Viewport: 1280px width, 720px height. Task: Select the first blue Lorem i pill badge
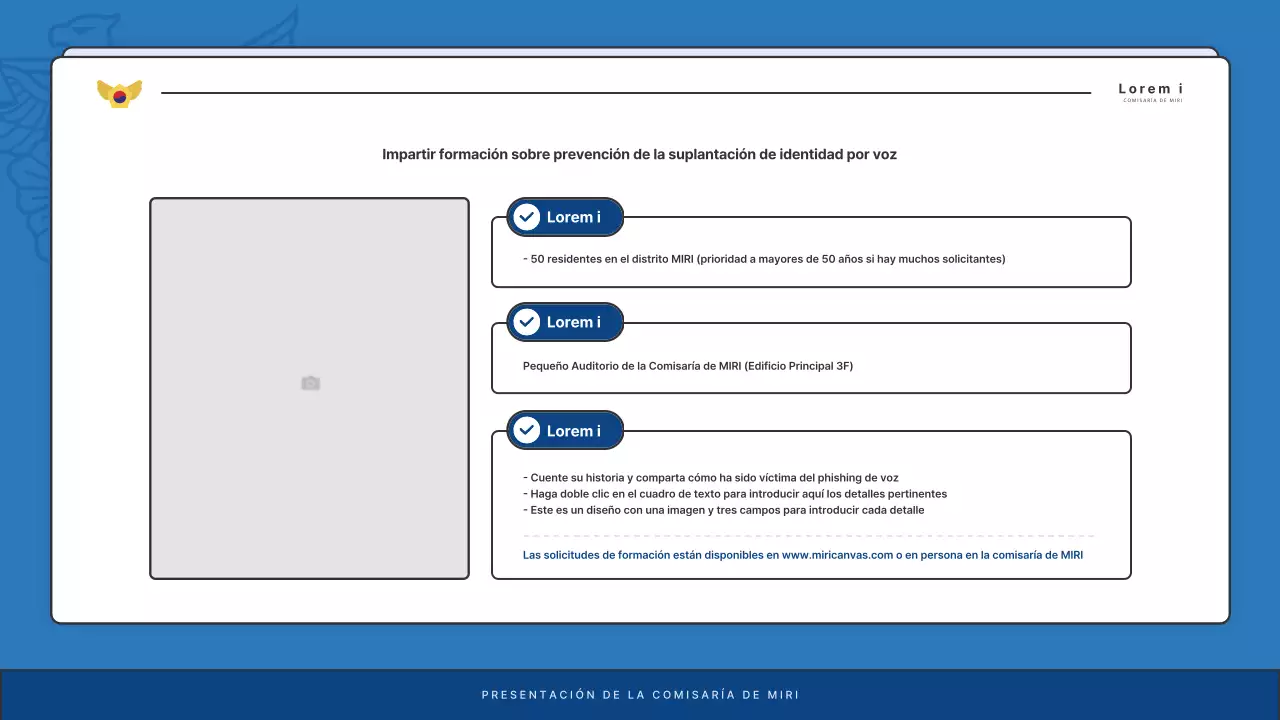[x=565, y=217]
